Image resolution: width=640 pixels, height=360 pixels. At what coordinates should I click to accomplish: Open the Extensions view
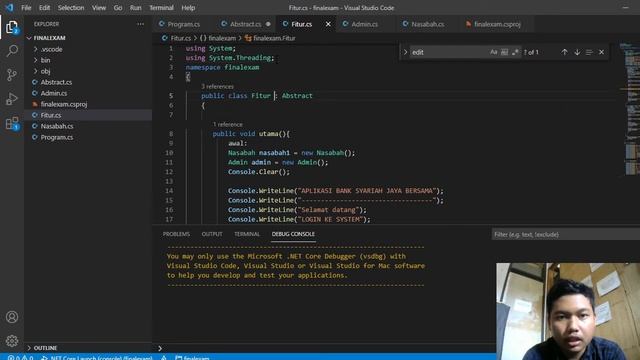coord(12,123)
